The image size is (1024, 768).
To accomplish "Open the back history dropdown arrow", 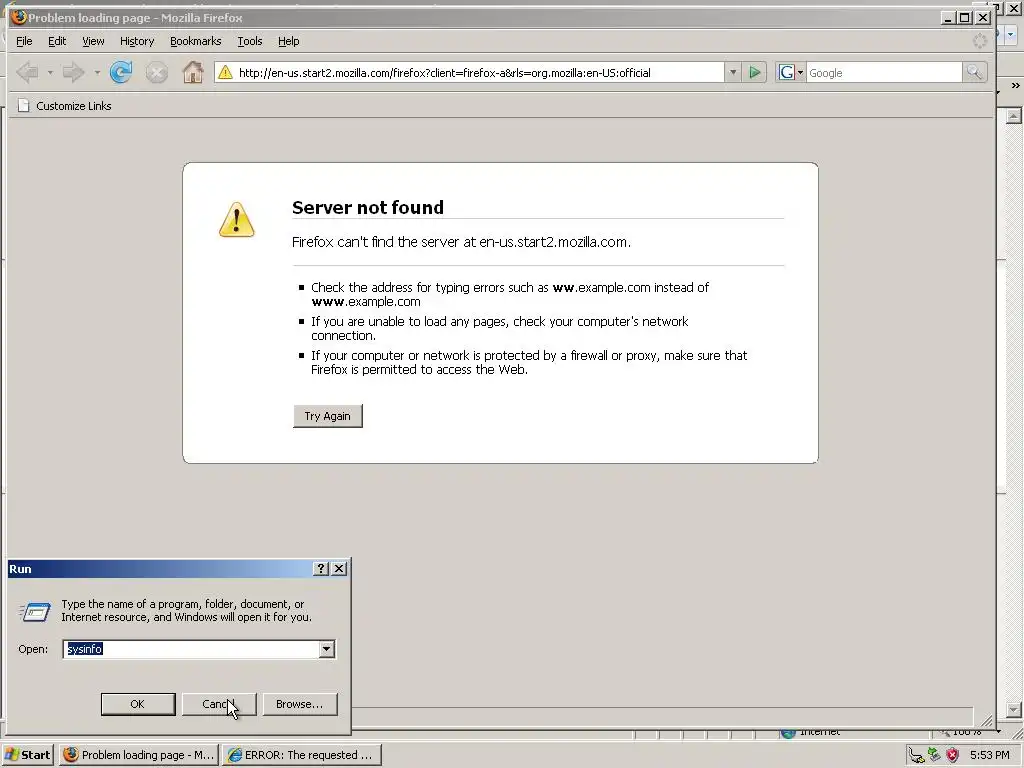I will [50, 72].
